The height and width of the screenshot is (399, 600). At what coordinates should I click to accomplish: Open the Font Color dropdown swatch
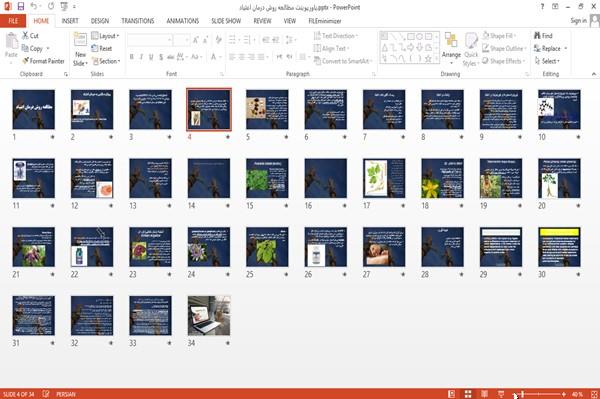click(x=215, y=57)
